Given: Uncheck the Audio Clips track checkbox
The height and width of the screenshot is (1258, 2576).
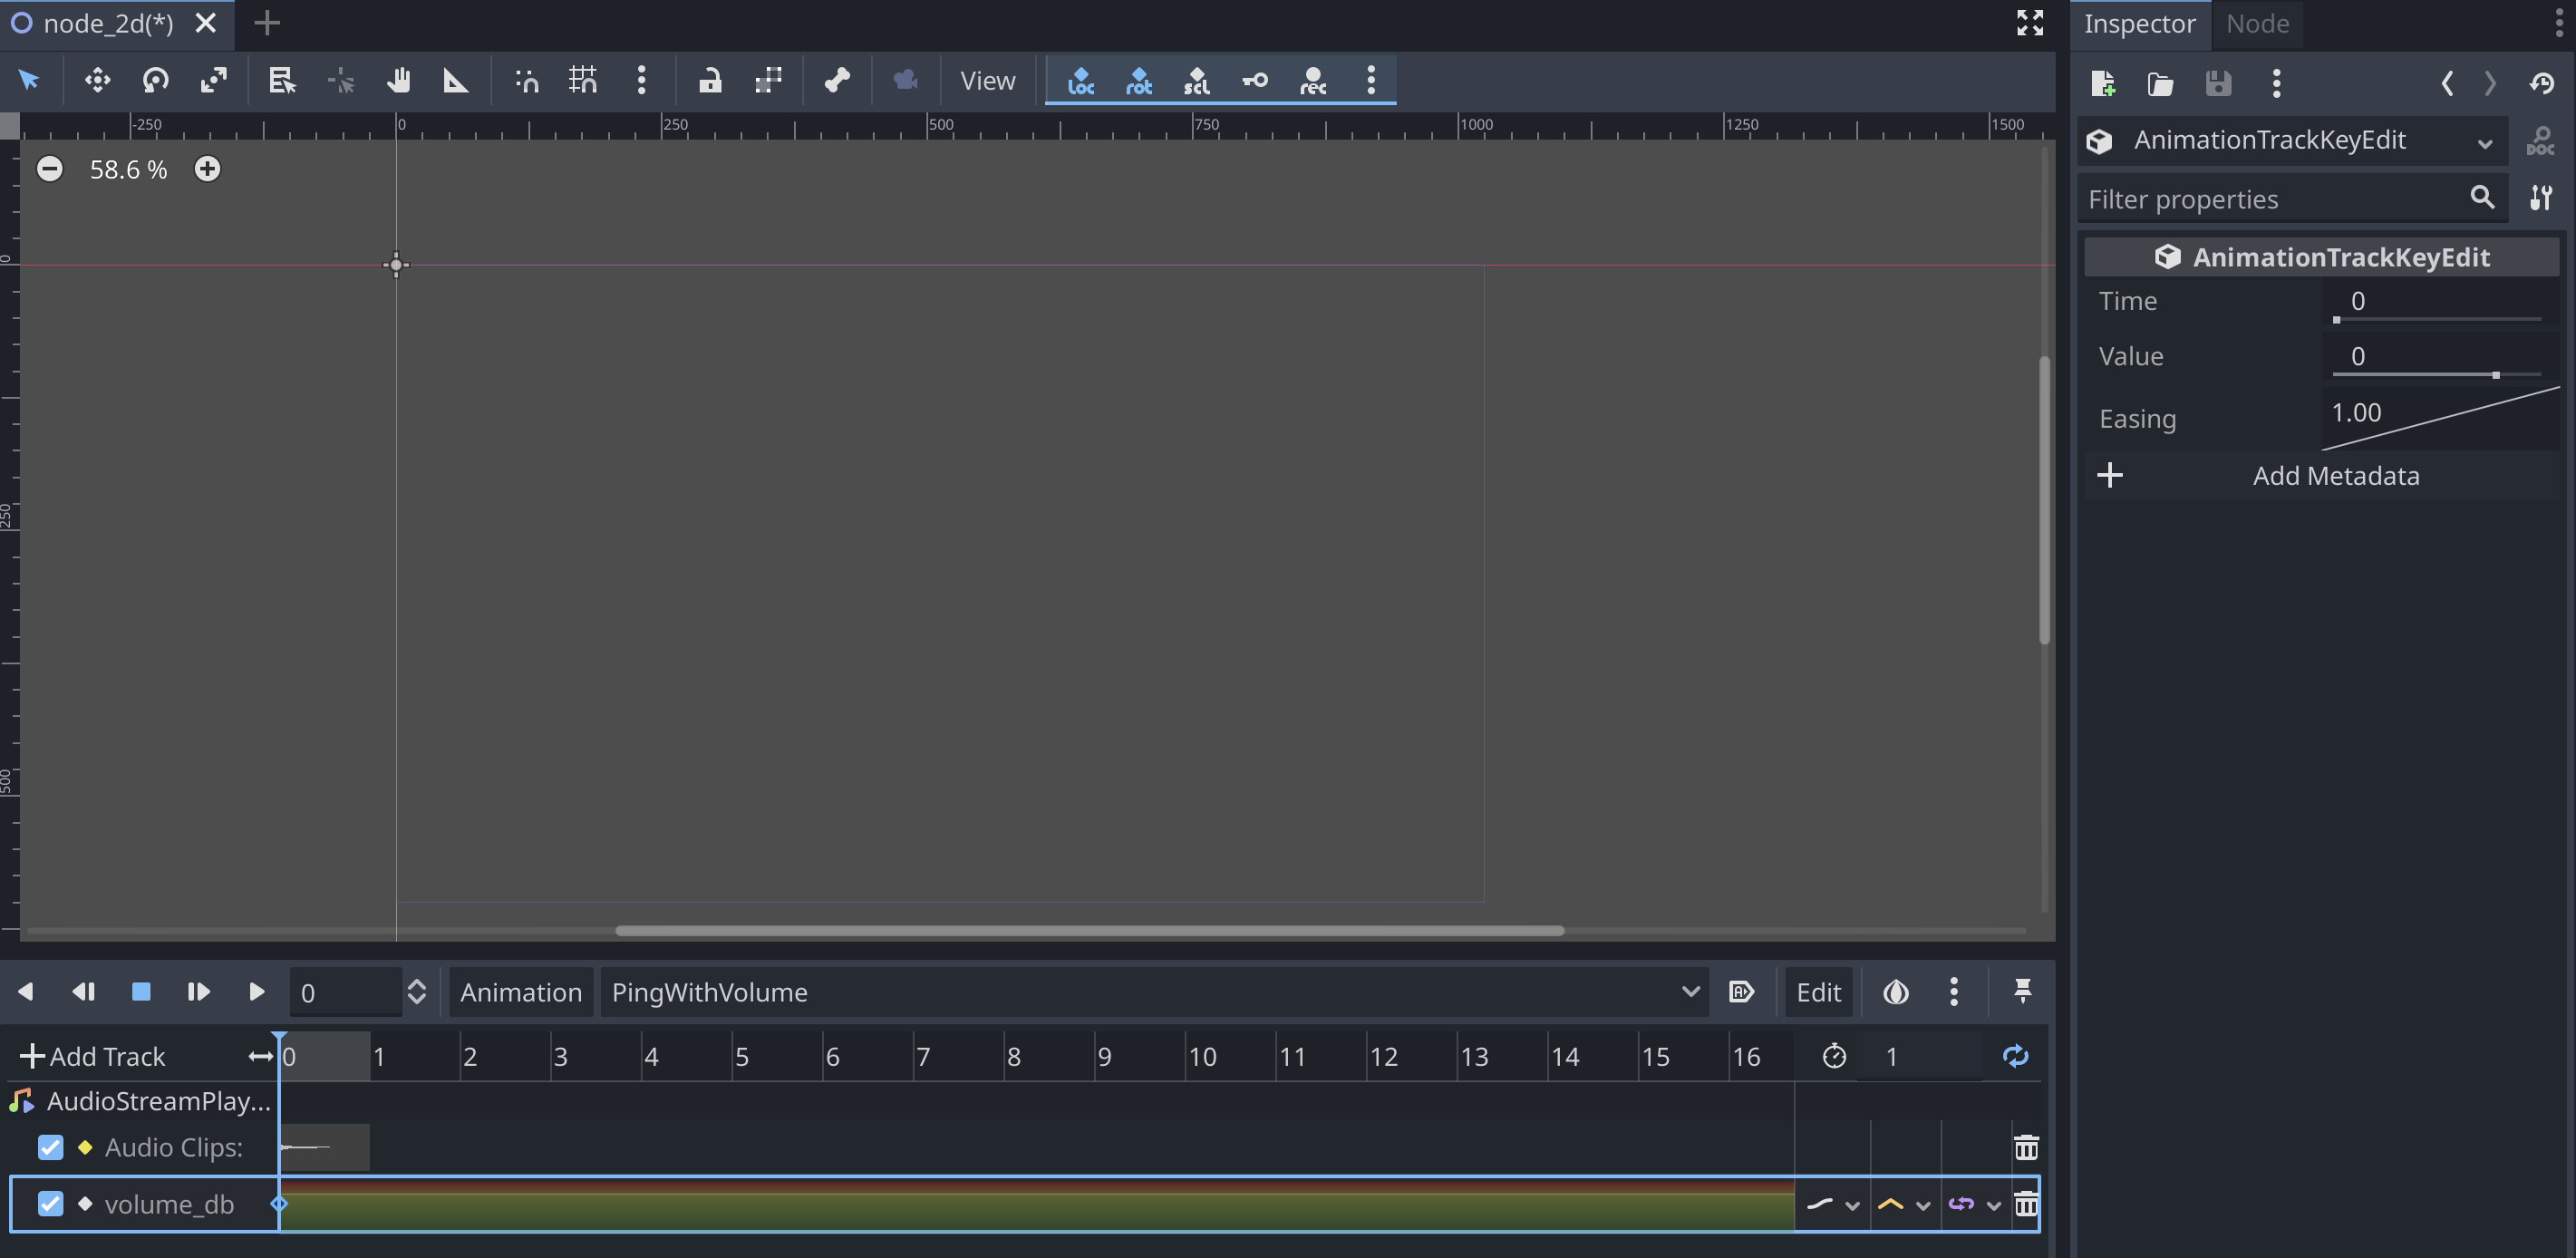Looking at the screenshot, I should (50, 1147).
